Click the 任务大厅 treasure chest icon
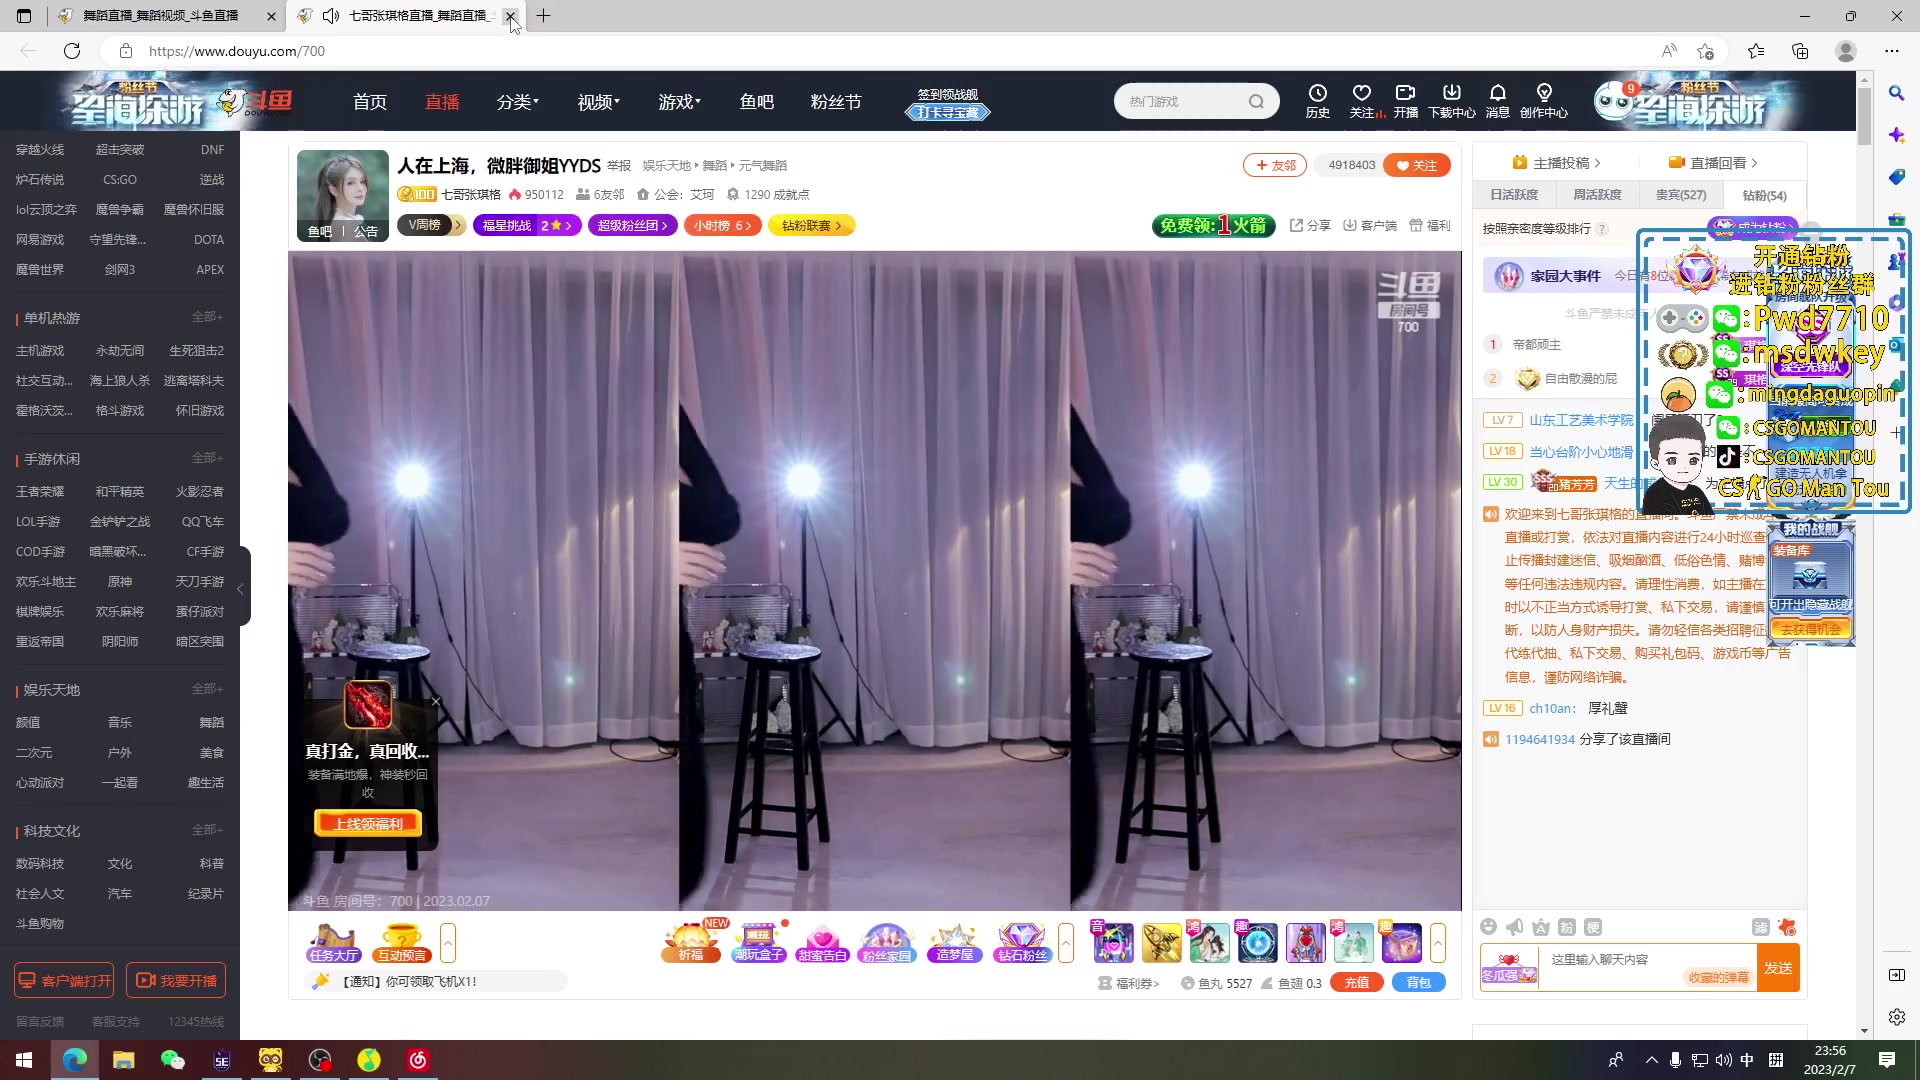The width and height of the screenshot is (1920, 1080). click(333, 942)
